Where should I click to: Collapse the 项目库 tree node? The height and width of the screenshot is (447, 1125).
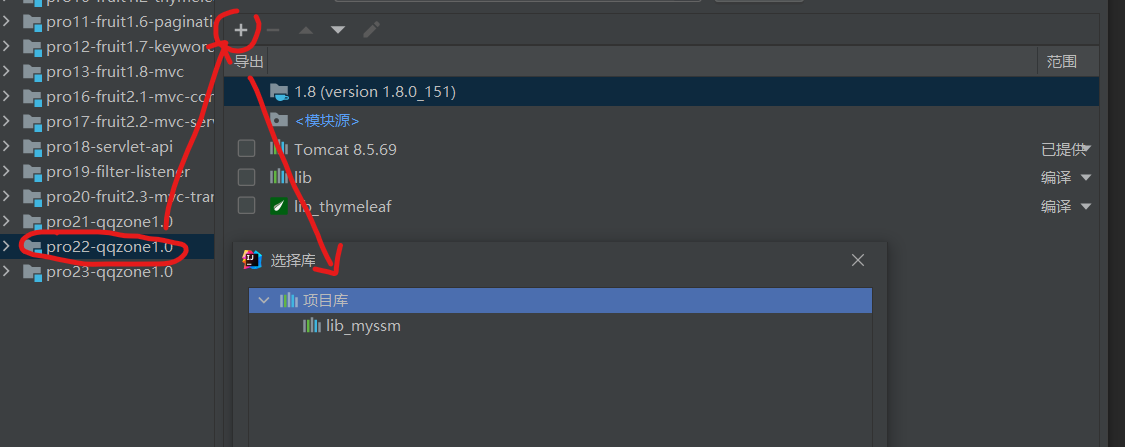263,300
